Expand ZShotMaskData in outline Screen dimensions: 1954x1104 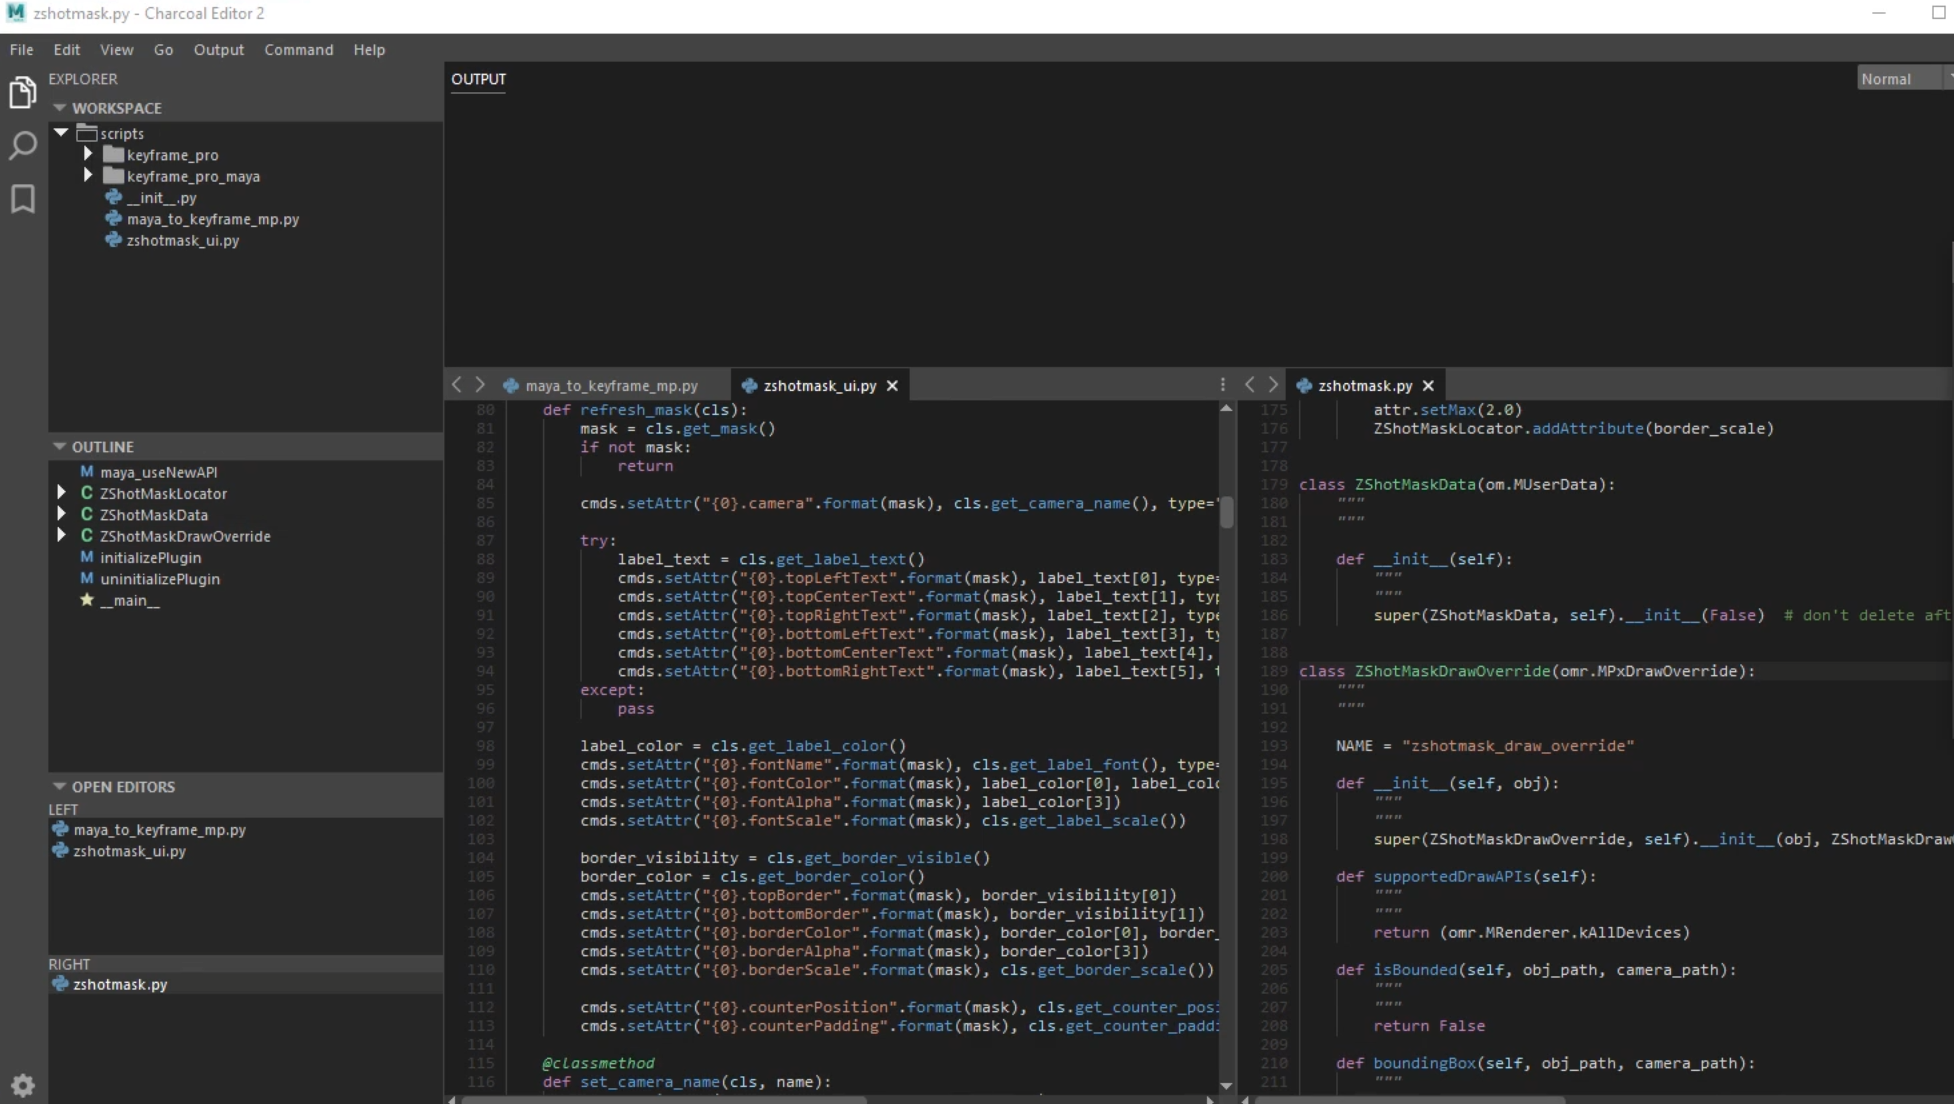[61, 514]
